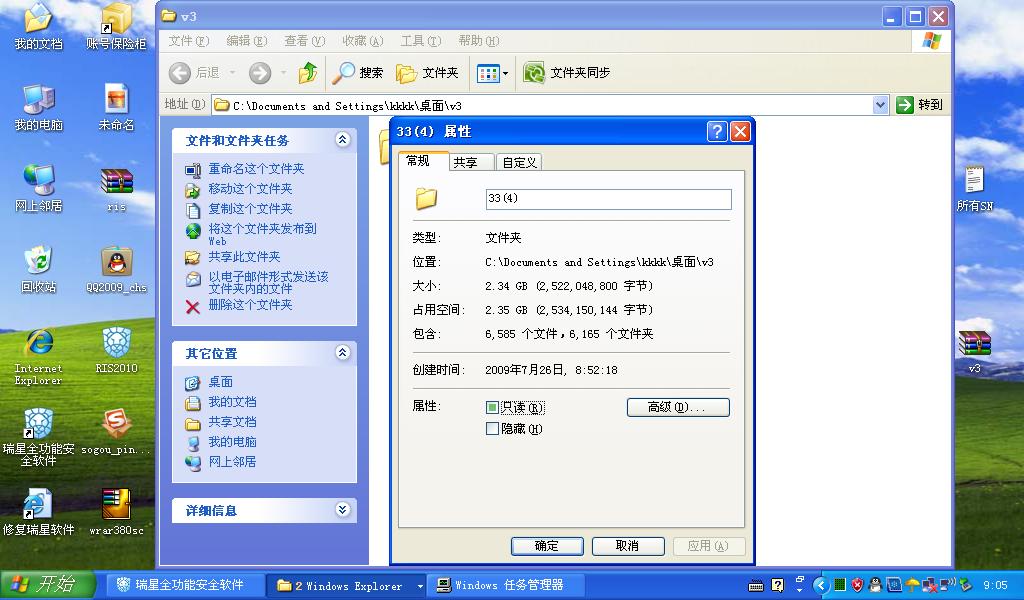Image resolution: width=1024 pixels, height=600 pixels.
Task: Open 收藏 menu
Action: pyautogui.click(x=362, y=40)
